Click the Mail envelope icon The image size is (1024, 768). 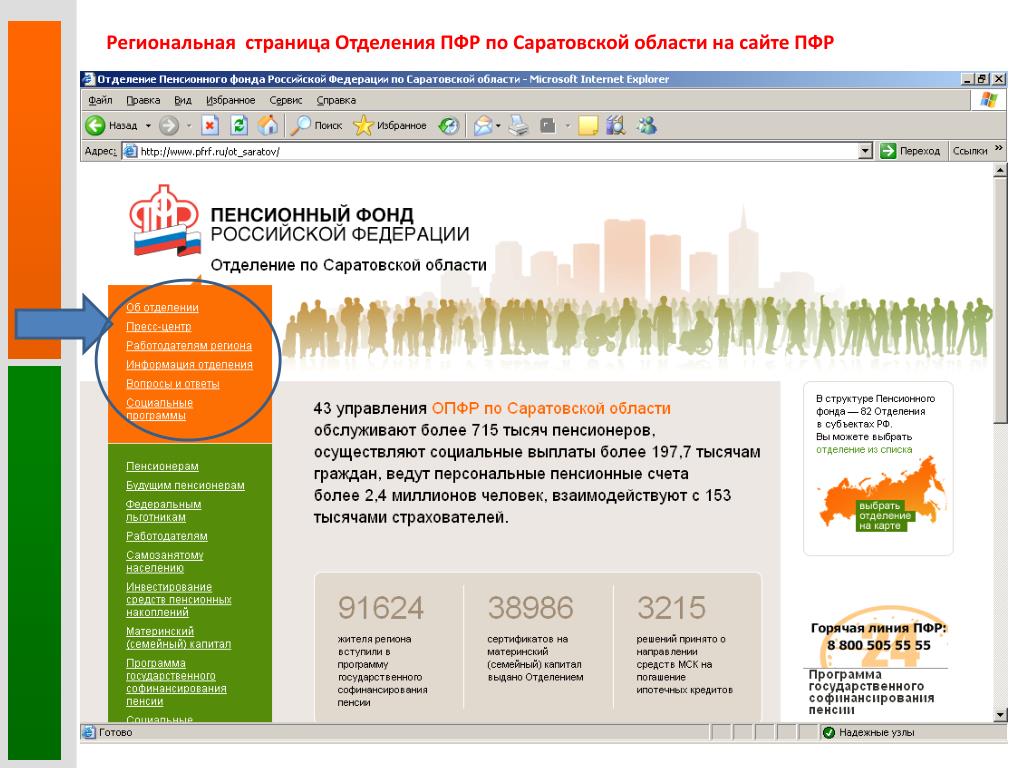[483, 125]
